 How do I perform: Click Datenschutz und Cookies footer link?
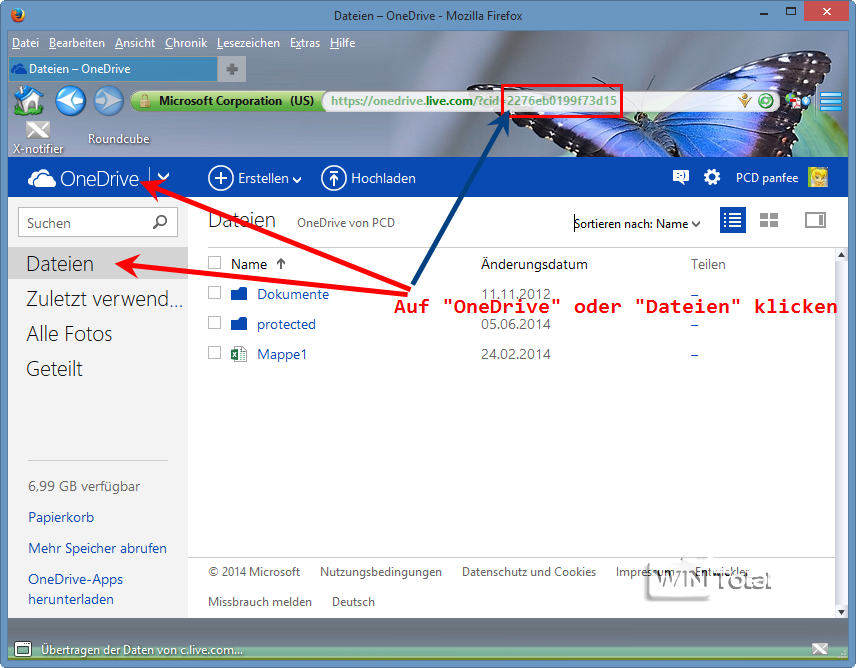coord(529,572)
